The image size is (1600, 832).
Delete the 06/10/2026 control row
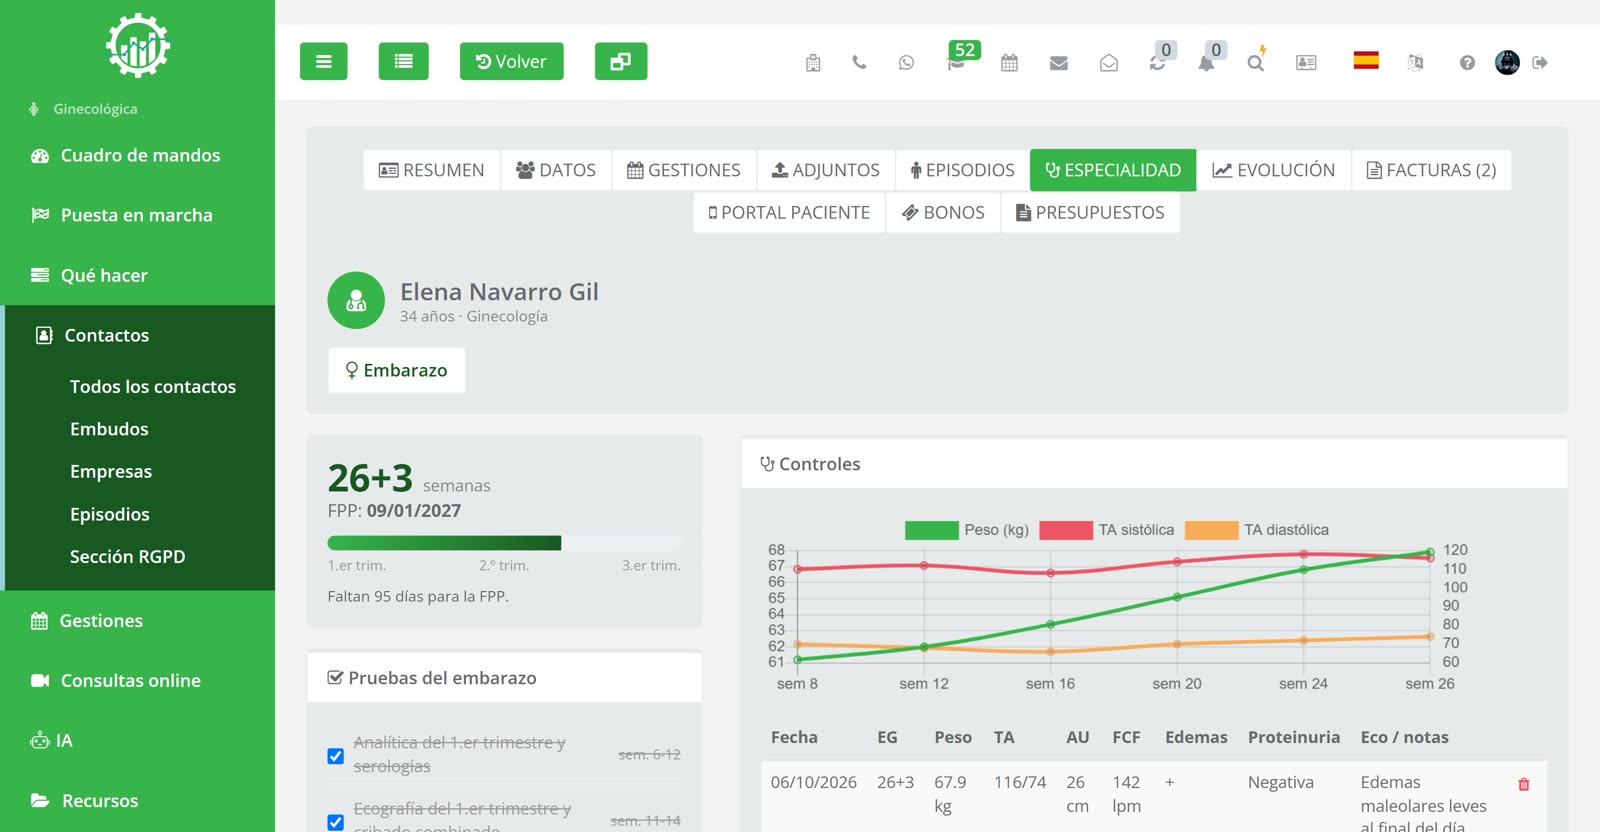[1524, 785]
